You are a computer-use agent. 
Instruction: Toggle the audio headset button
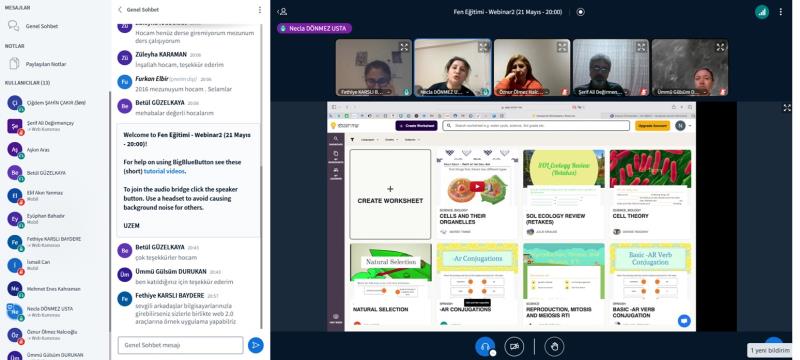pyautogui.click(x=485, y=346)
